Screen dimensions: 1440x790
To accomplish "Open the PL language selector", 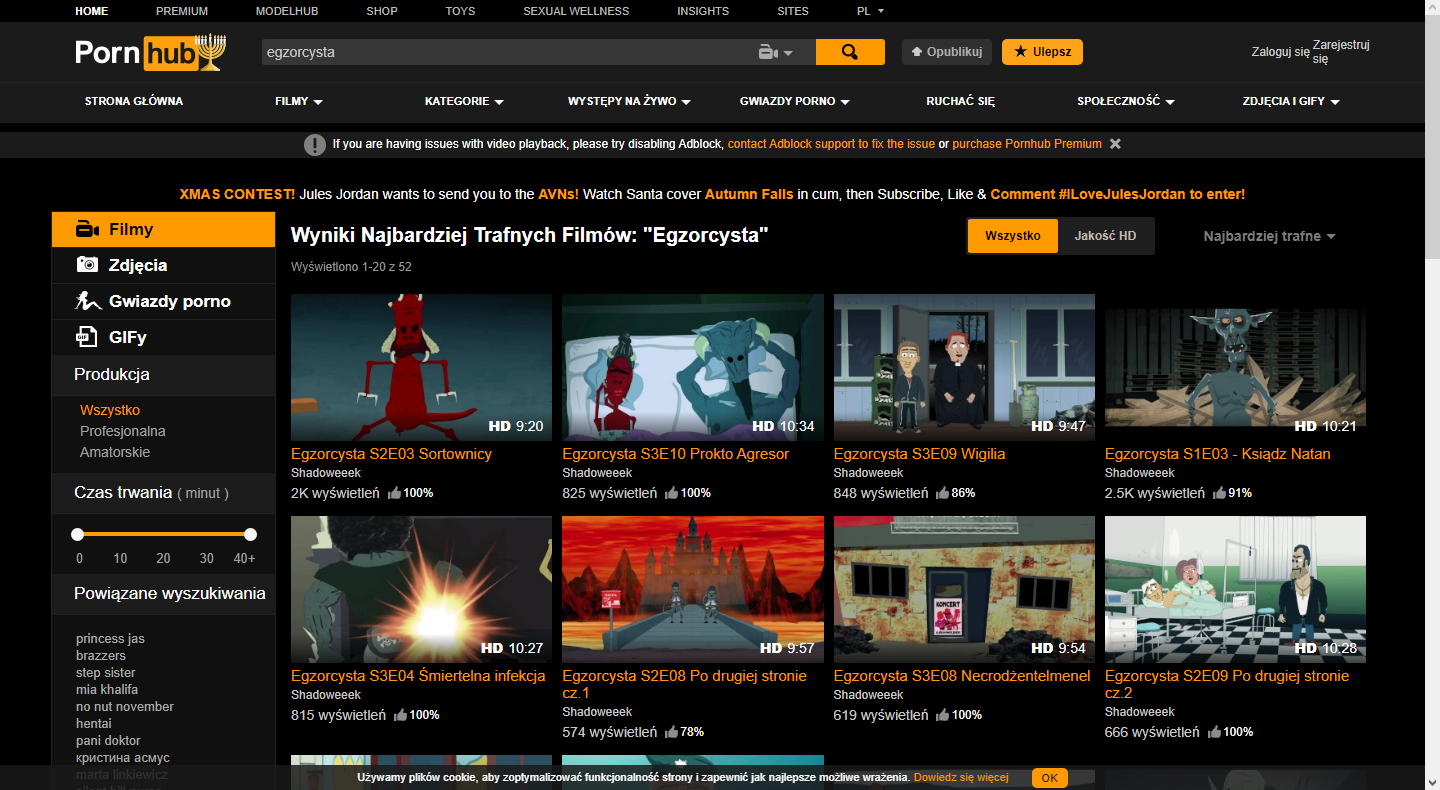I will click(x=870, y=11).
